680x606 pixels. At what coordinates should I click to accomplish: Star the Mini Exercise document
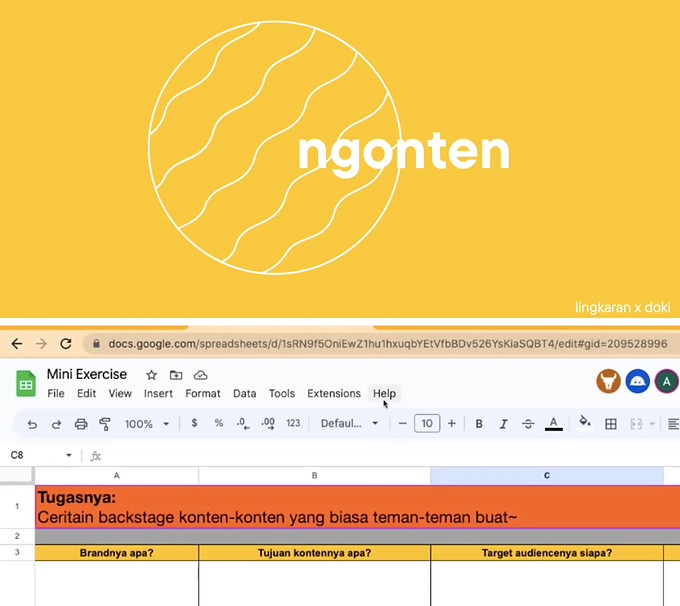coord(151,375)
